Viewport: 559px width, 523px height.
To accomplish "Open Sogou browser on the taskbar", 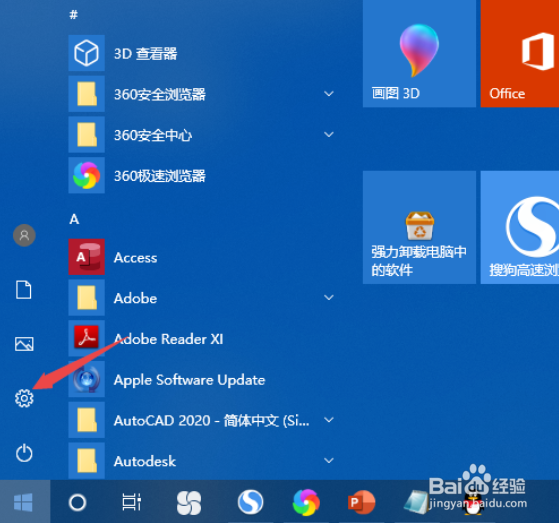I will point(251,502).
